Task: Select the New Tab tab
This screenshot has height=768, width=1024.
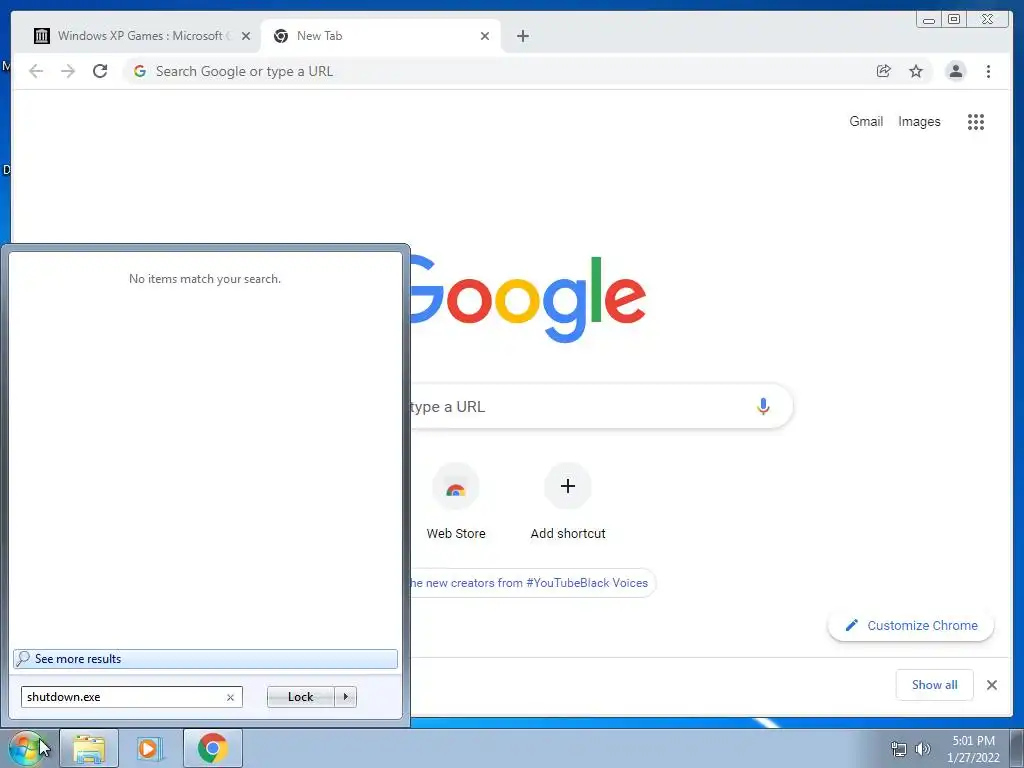Action: tap(381, 36)
